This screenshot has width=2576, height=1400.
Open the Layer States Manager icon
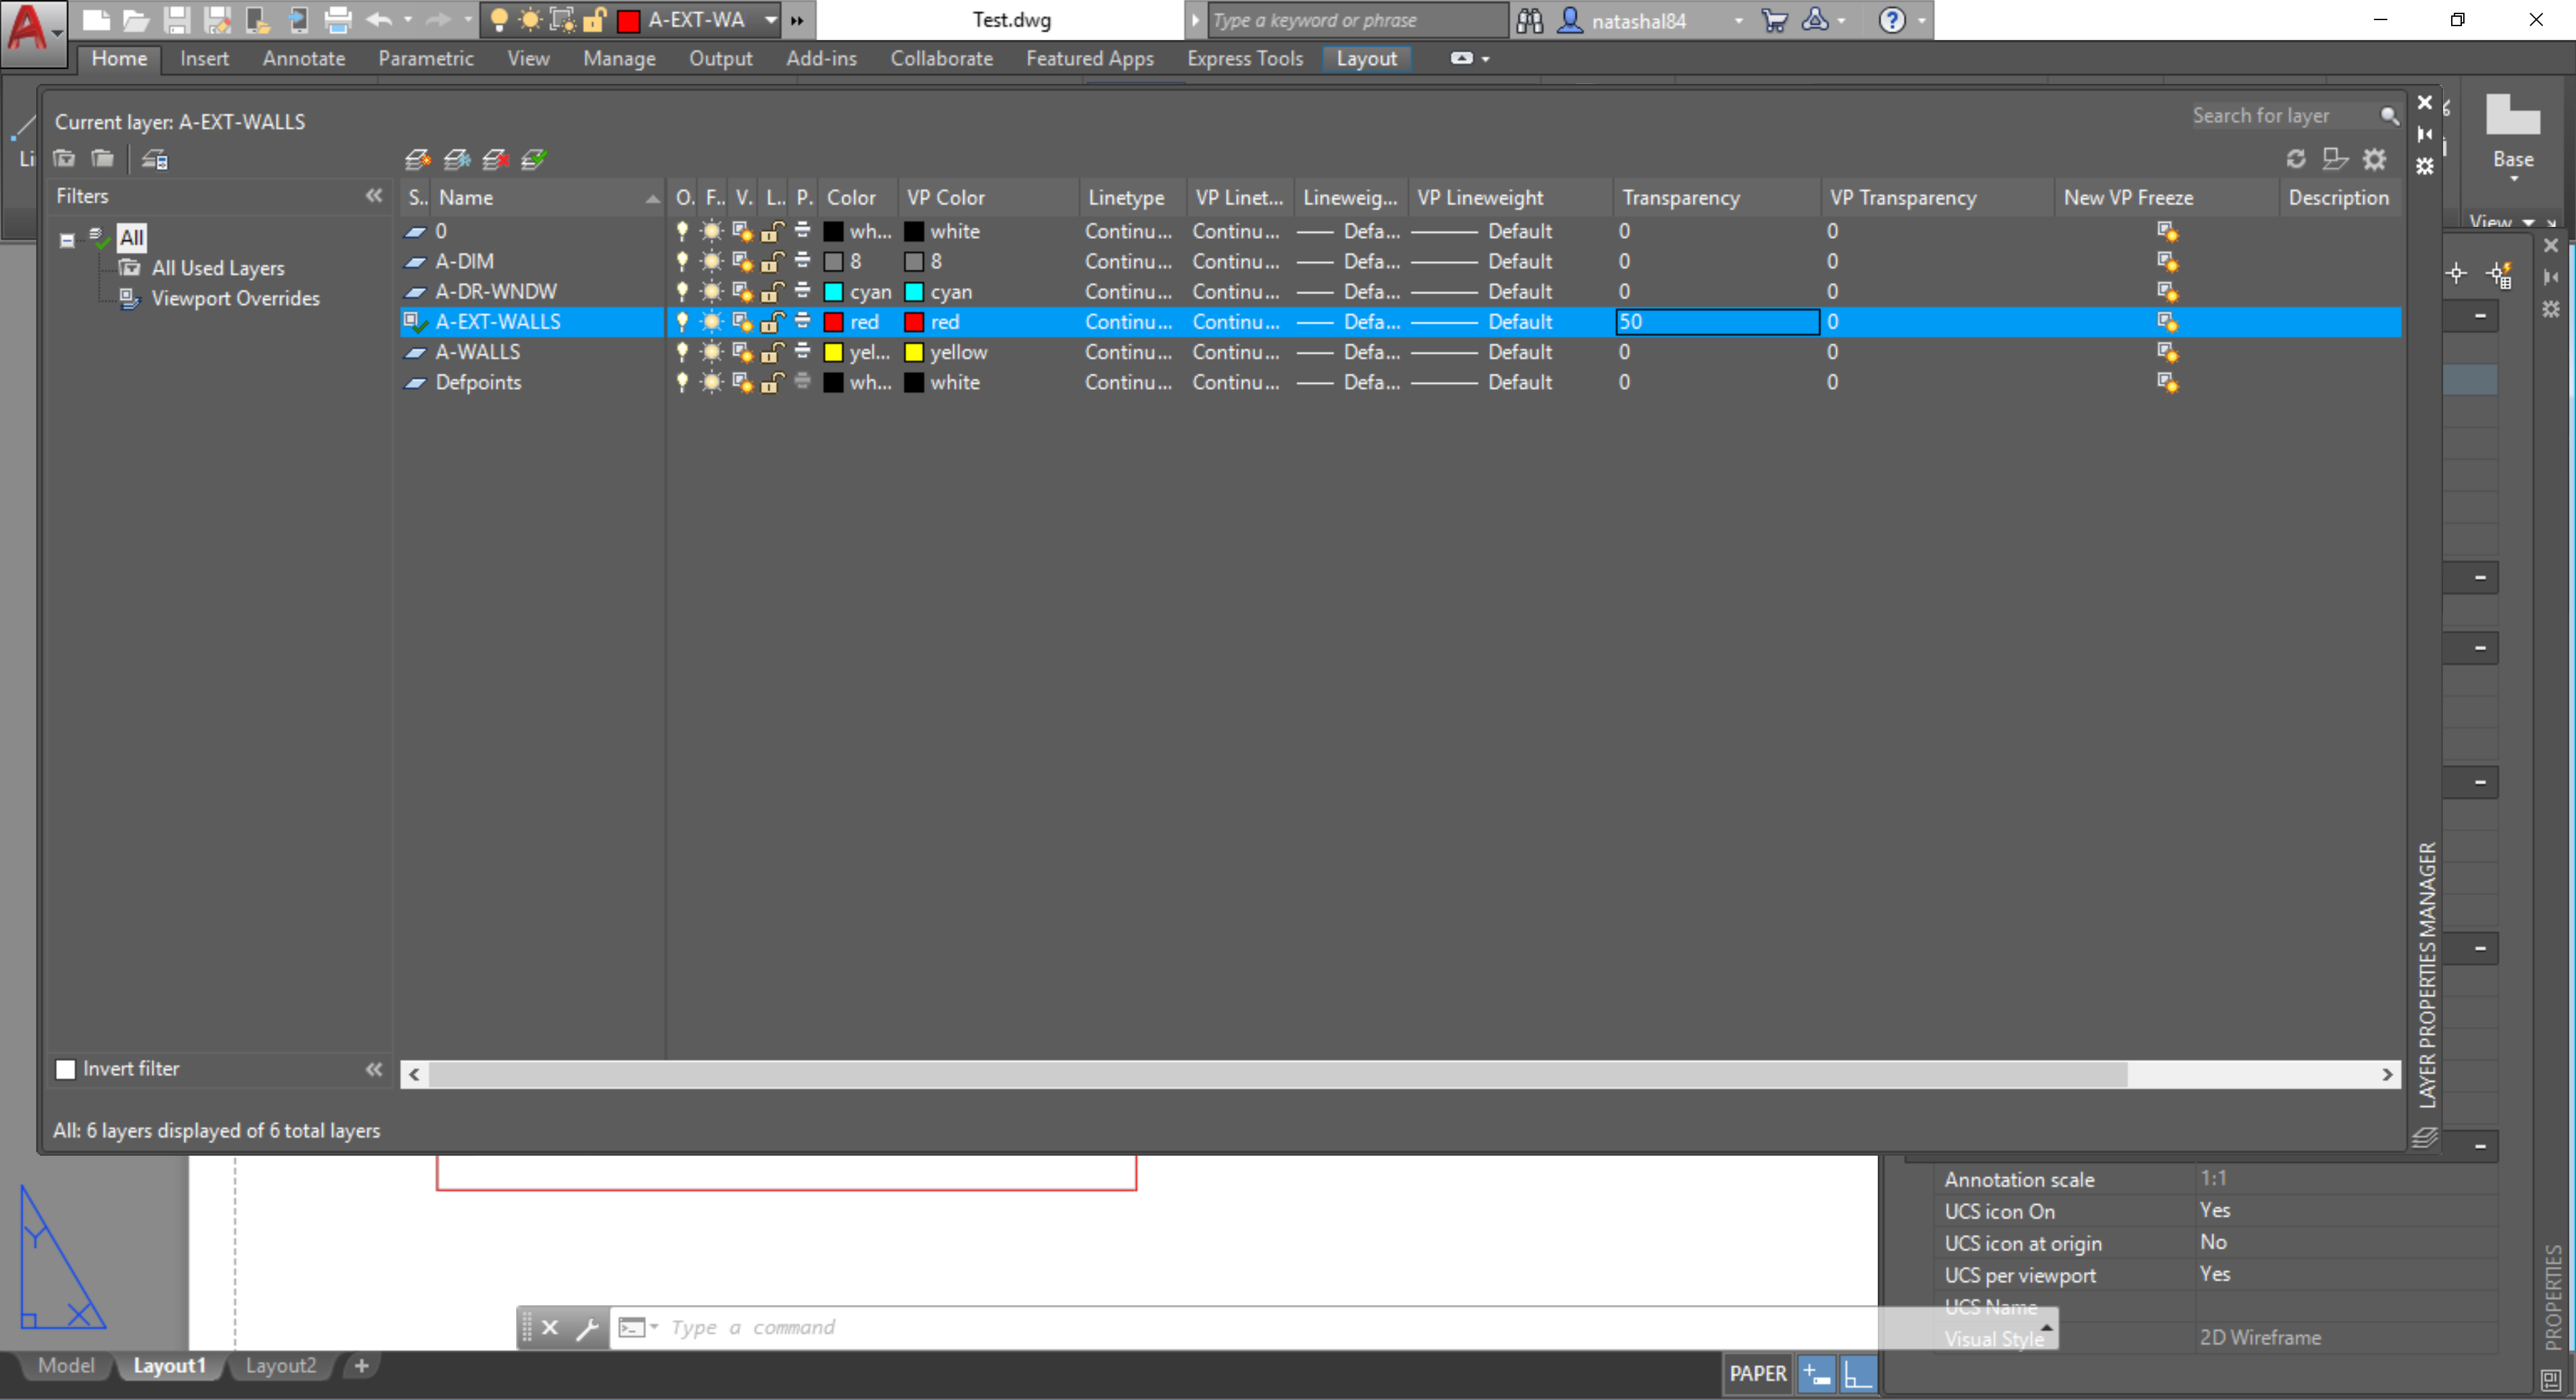[155, 159]
